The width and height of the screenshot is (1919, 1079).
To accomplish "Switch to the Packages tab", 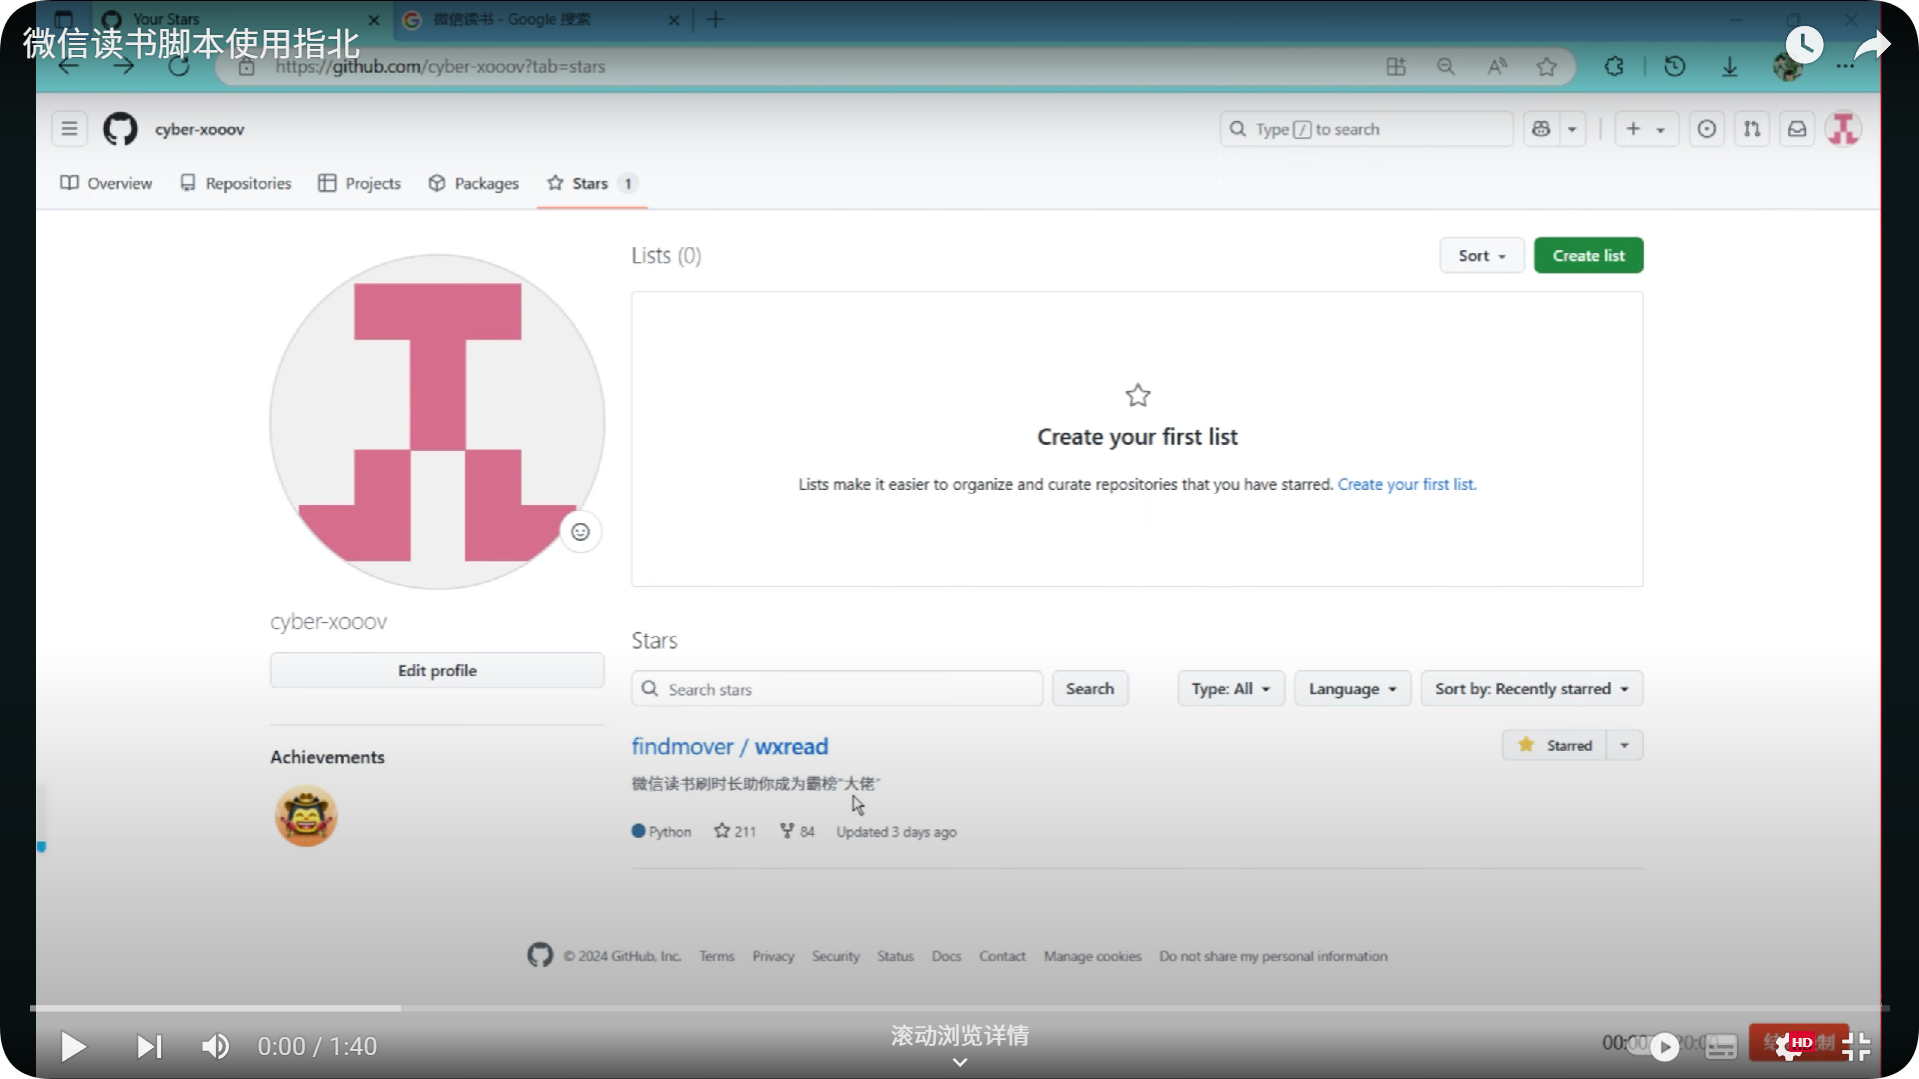I will tap(474, 183).
